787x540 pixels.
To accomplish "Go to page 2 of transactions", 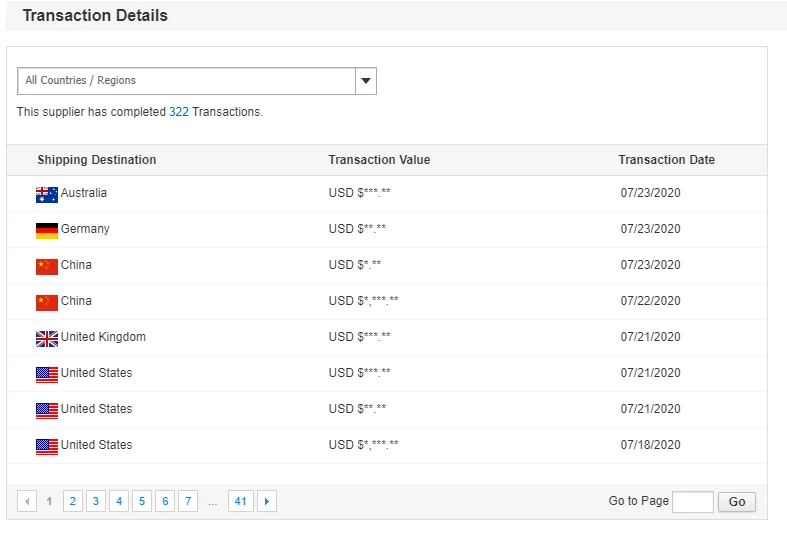I will (x=73, y=502).
